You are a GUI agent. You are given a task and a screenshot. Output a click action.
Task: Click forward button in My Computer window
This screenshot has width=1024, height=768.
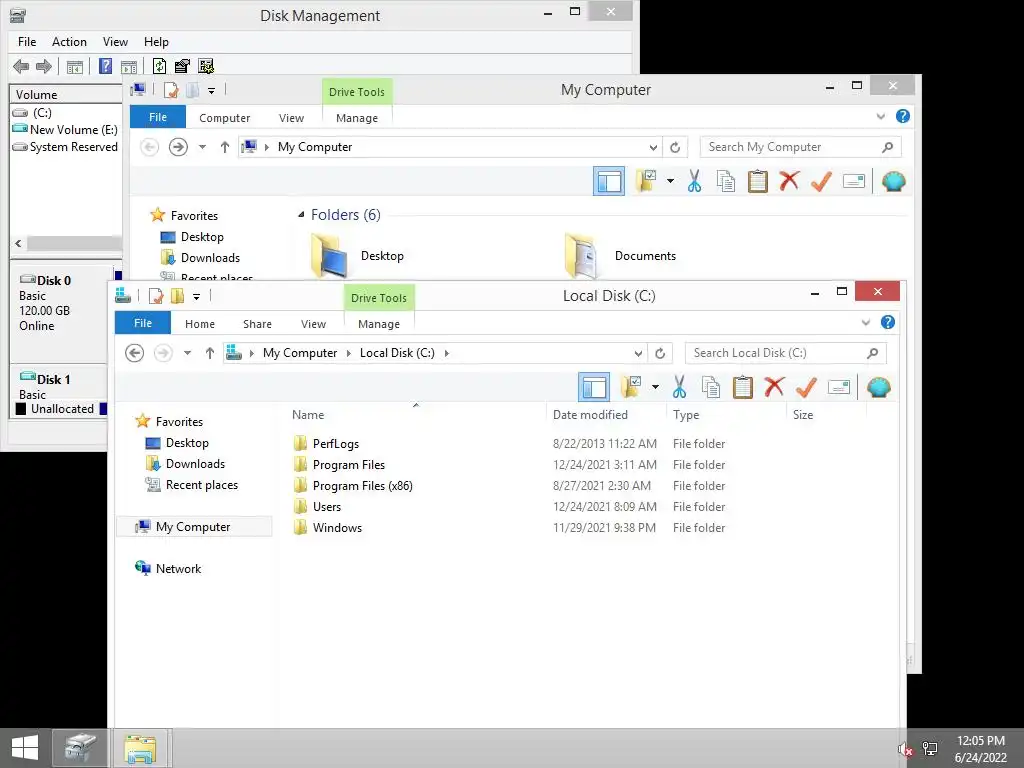(x=178, y=147)
